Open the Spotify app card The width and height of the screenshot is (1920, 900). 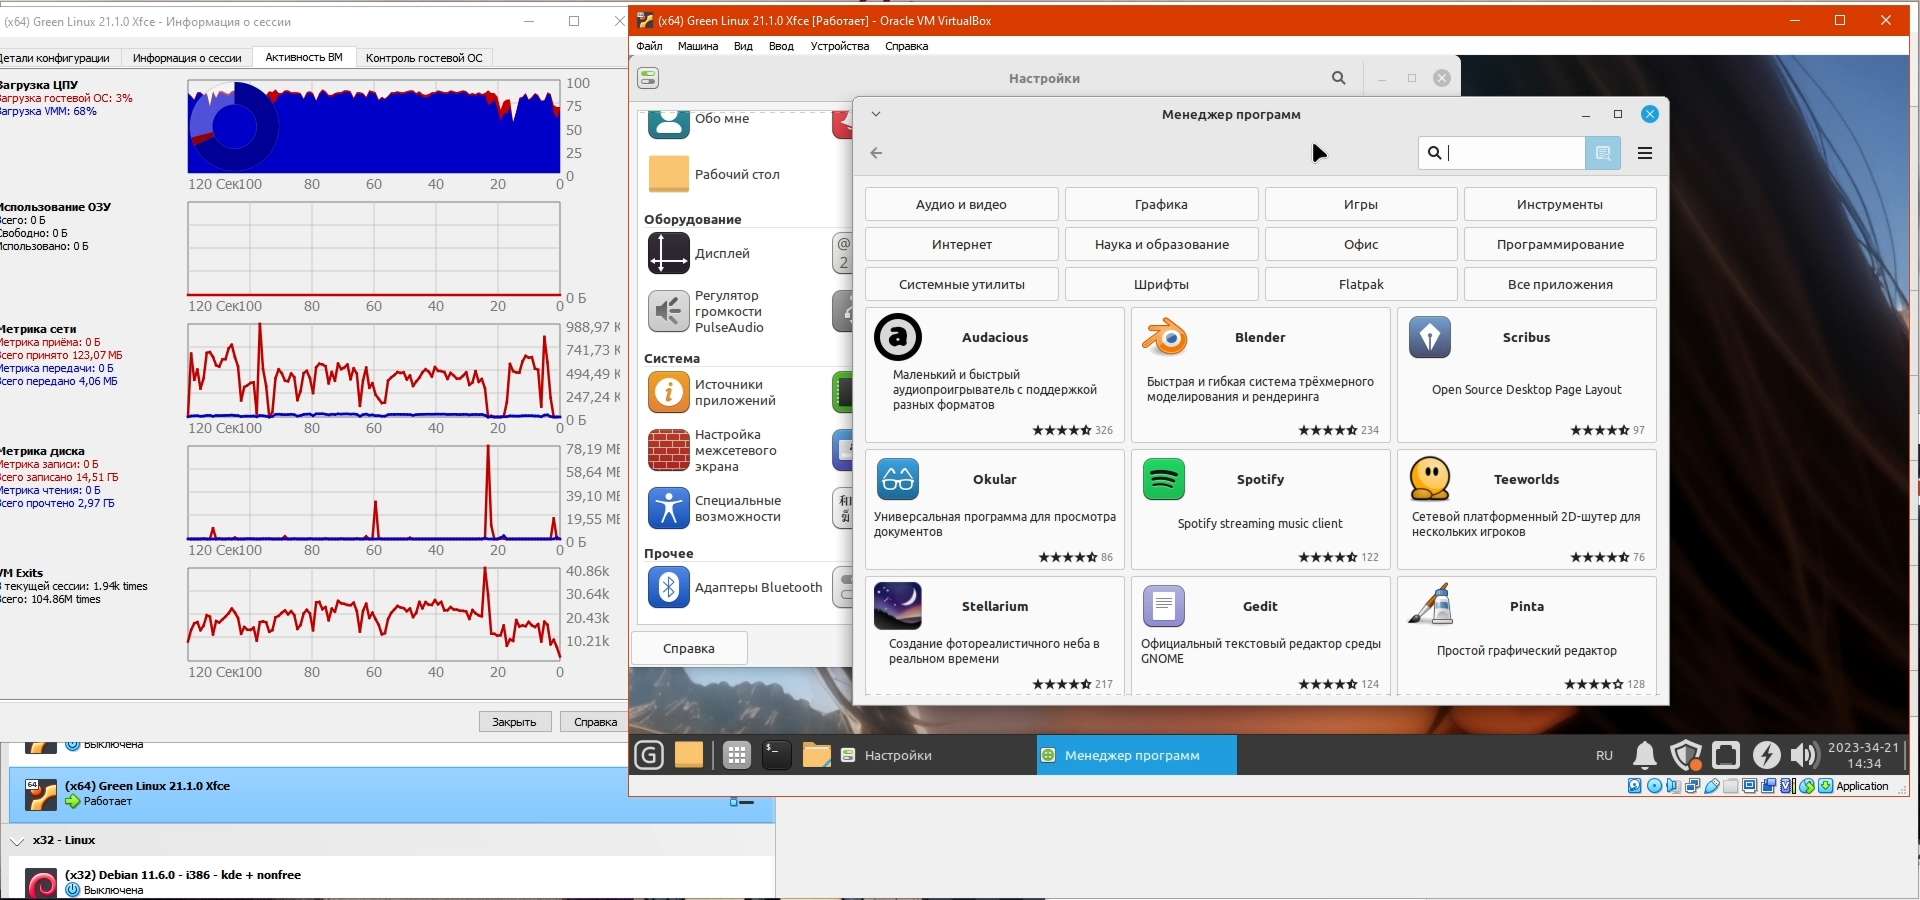1260,509
